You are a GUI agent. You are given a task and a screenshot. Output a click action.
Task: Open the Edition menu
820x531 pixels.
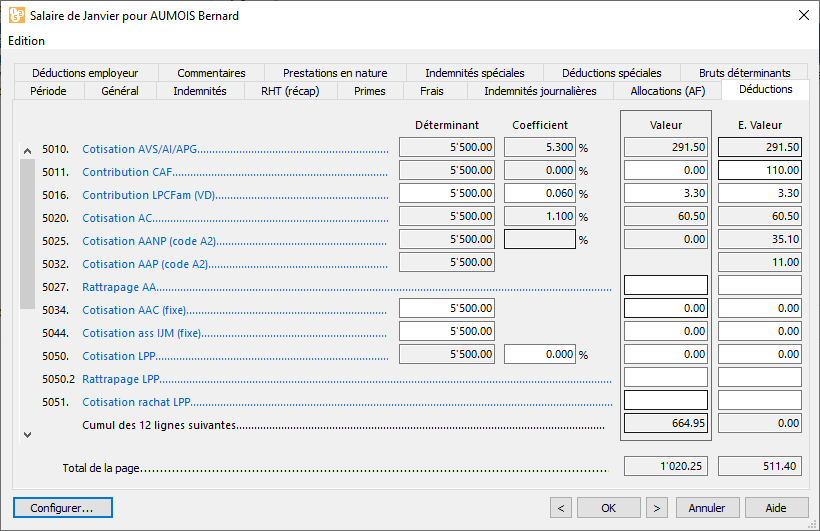27,41
